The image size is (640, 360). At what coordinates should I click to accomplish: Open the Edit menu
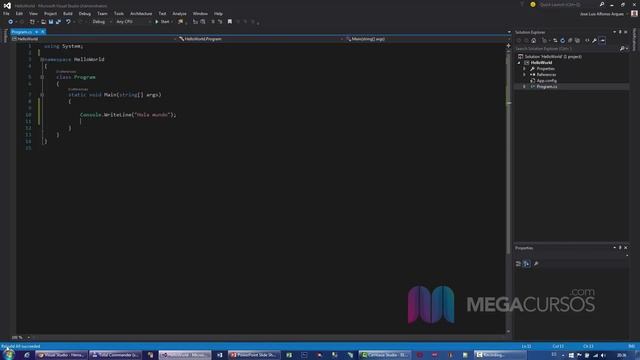pos(19,13)
